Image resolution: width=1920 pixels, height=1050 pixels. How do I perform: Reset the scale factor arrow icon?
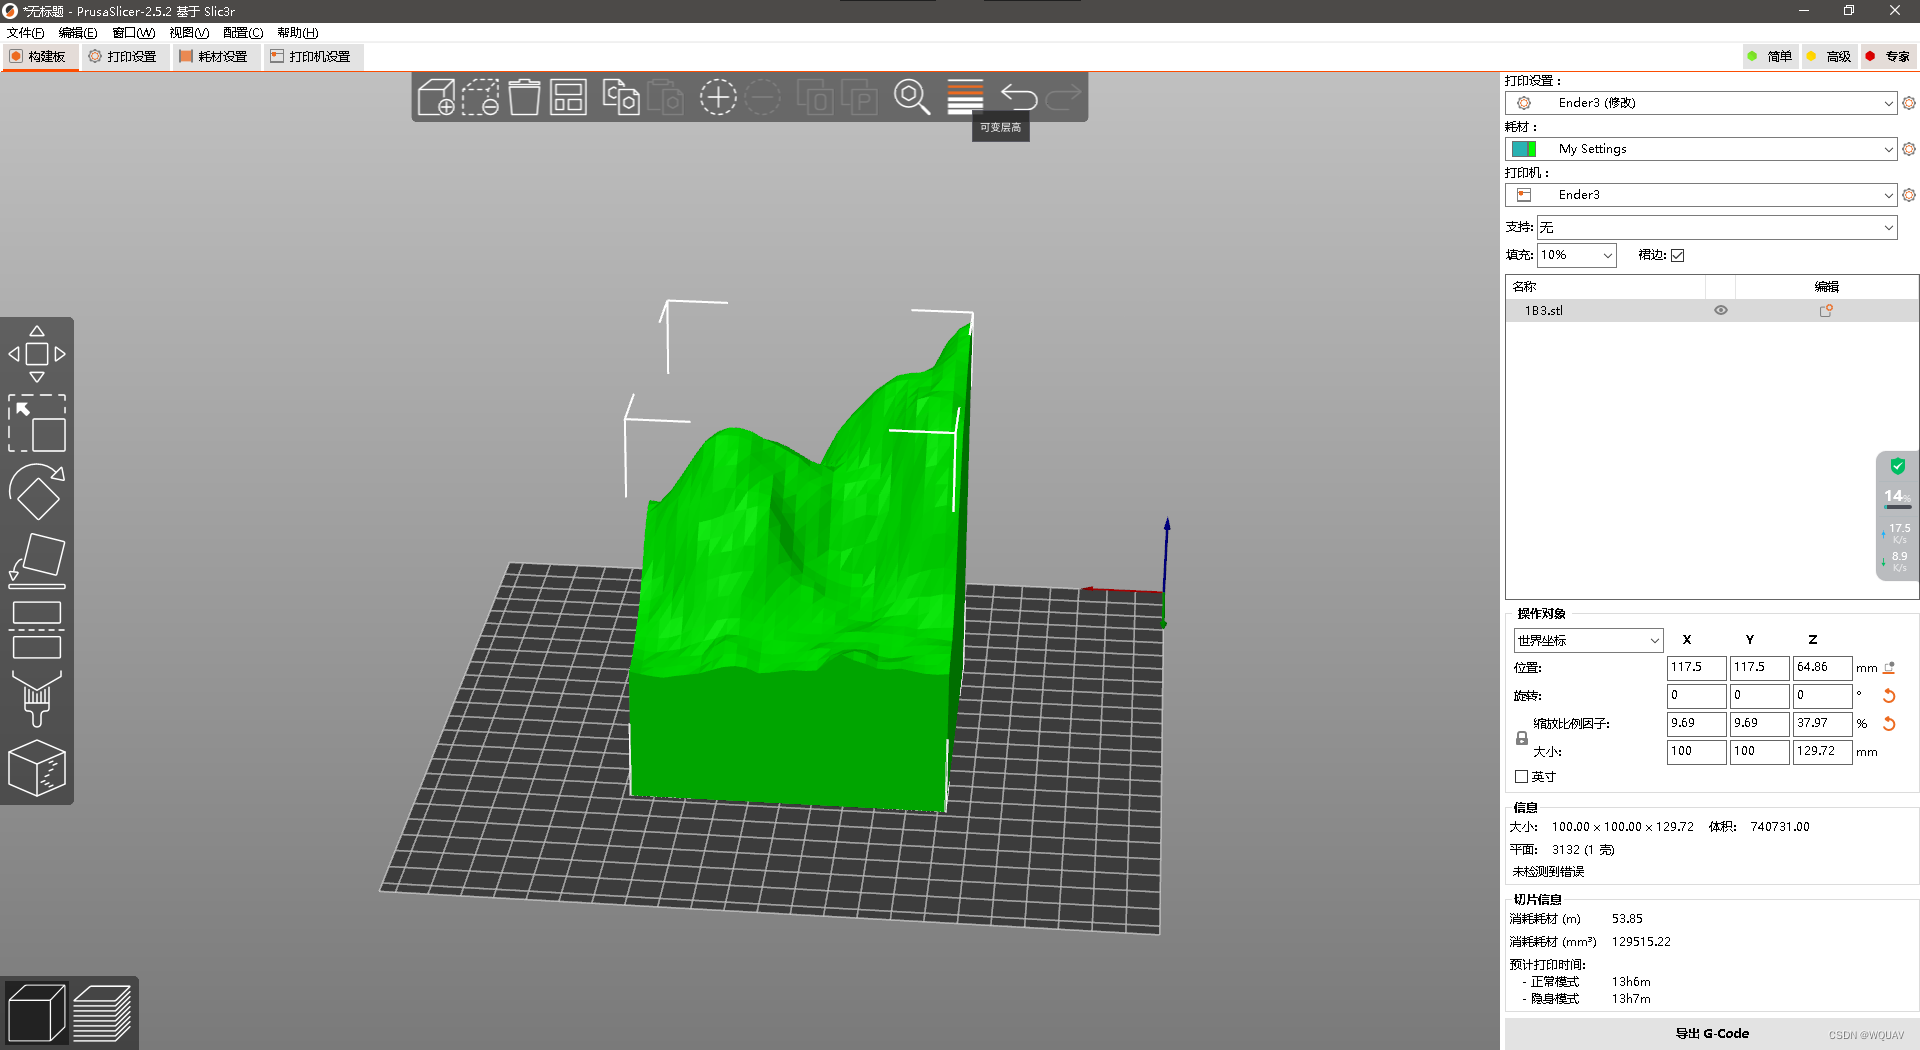tap(1889, 723)
